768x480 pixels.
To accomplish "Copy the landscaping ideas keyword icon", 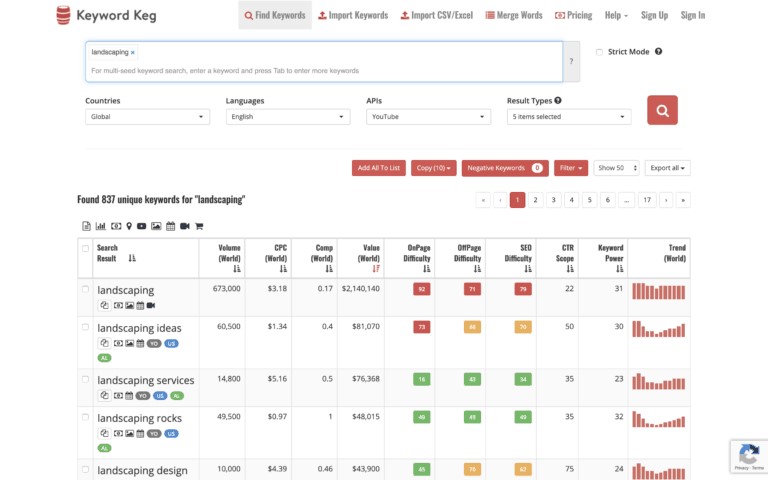I will 104,343.
